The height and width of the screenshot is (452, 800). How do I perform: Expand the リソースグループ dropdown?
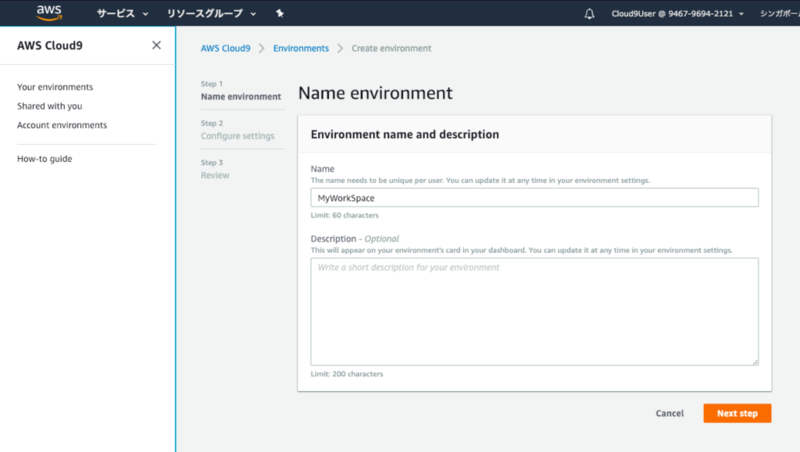(x=211, y=14)
